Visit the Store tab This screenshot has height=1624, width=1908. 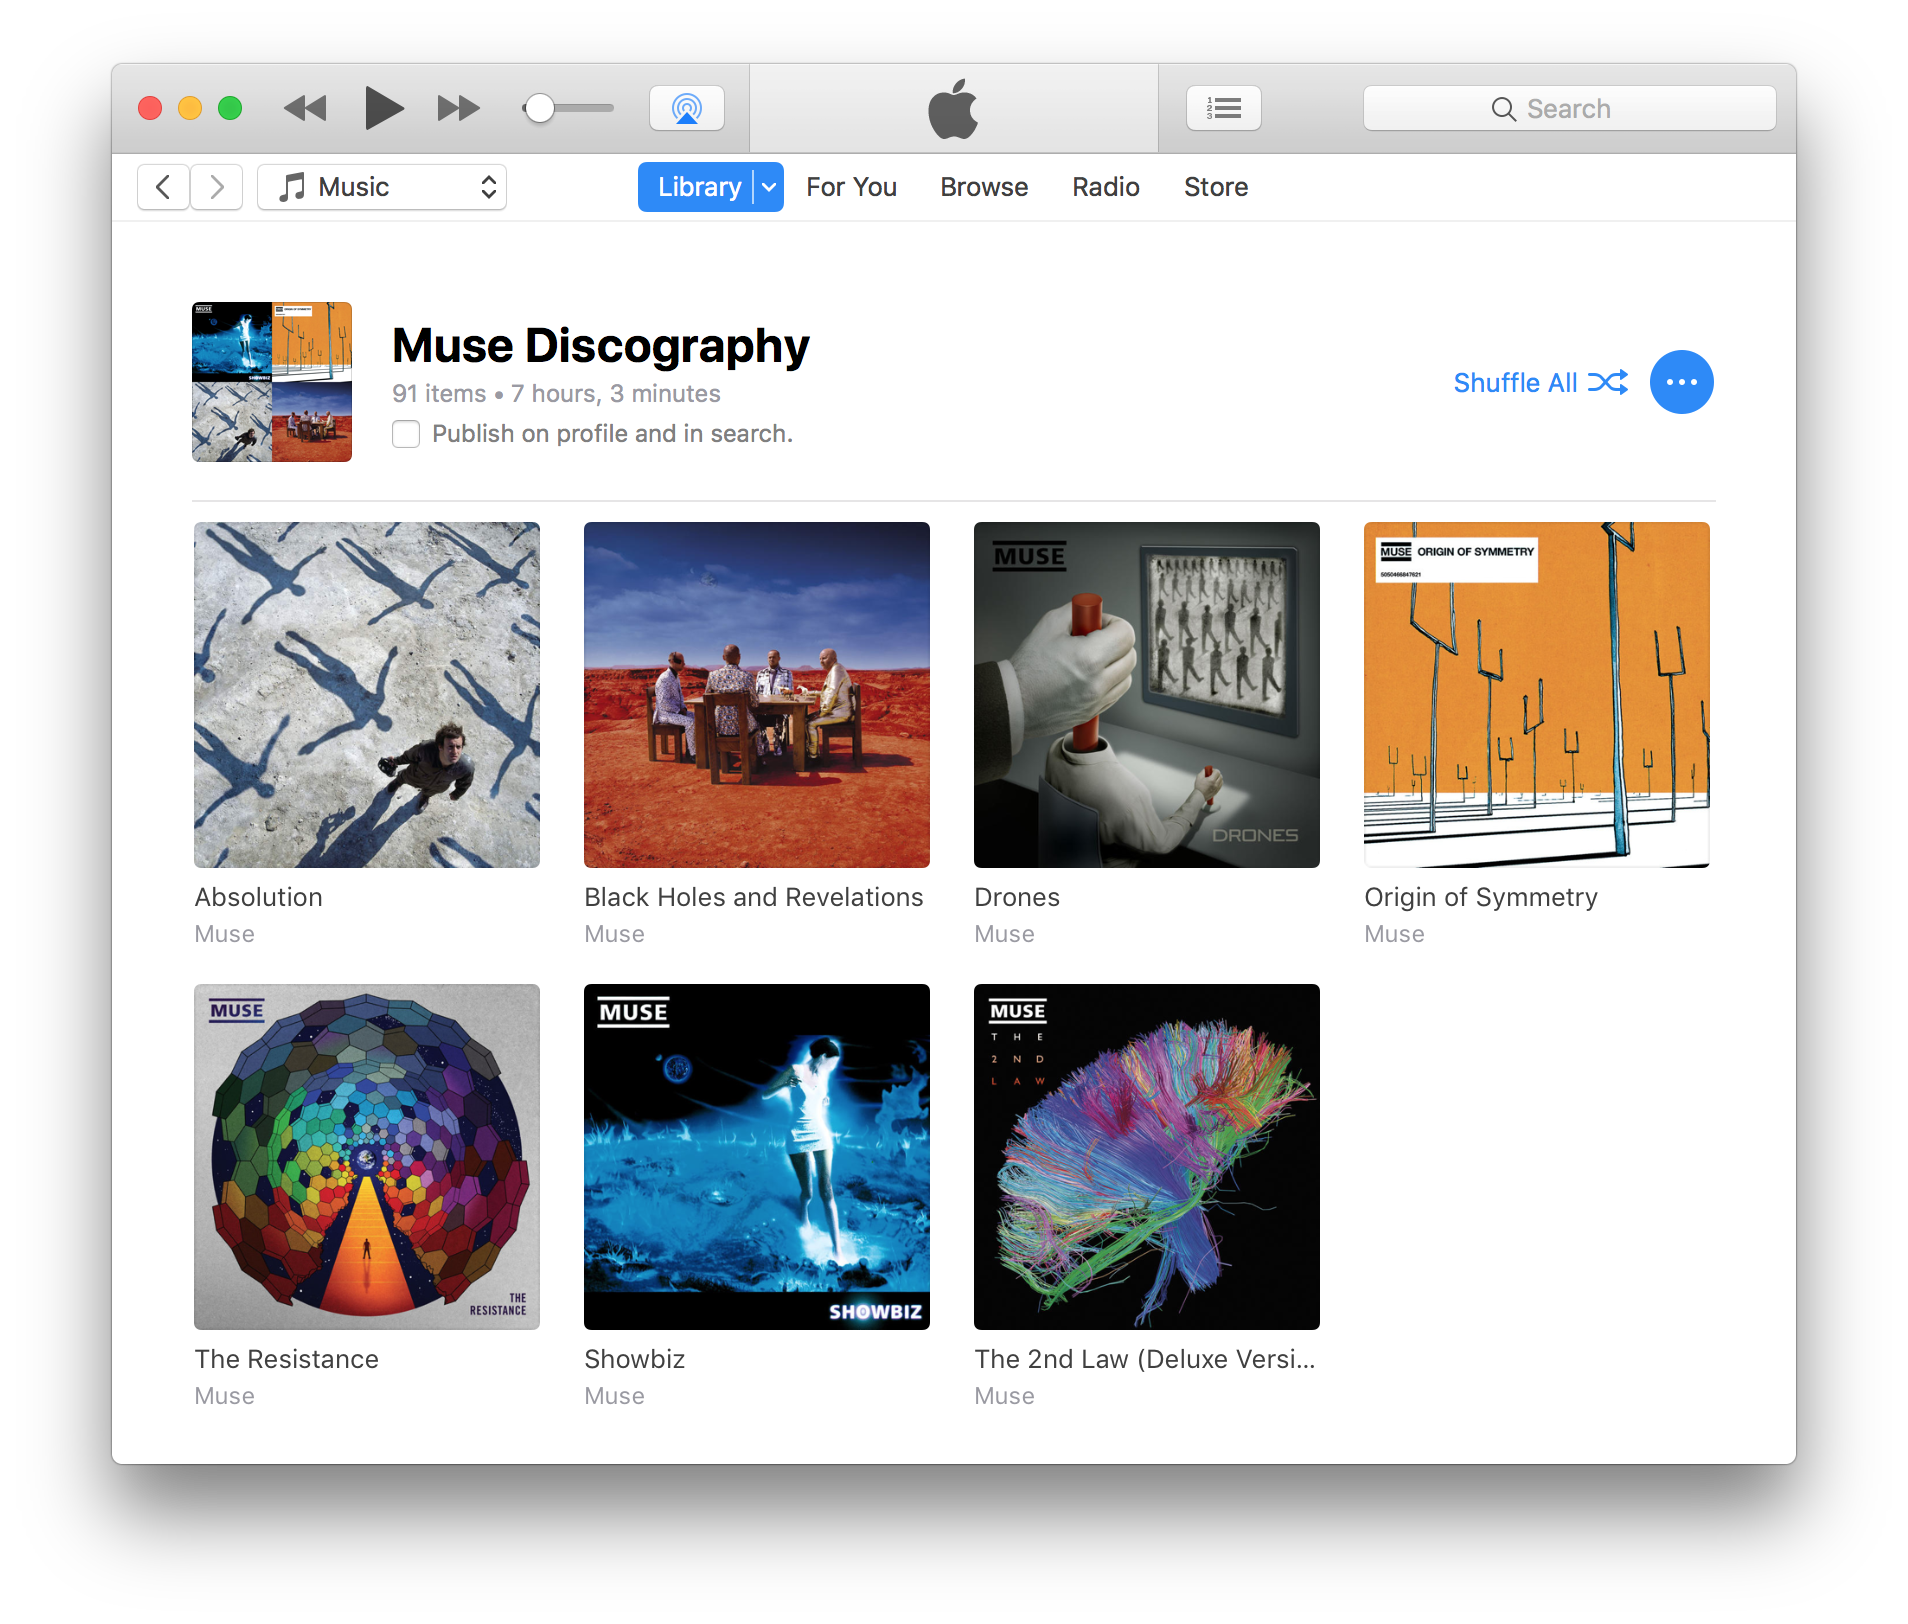click(1215, 187)
